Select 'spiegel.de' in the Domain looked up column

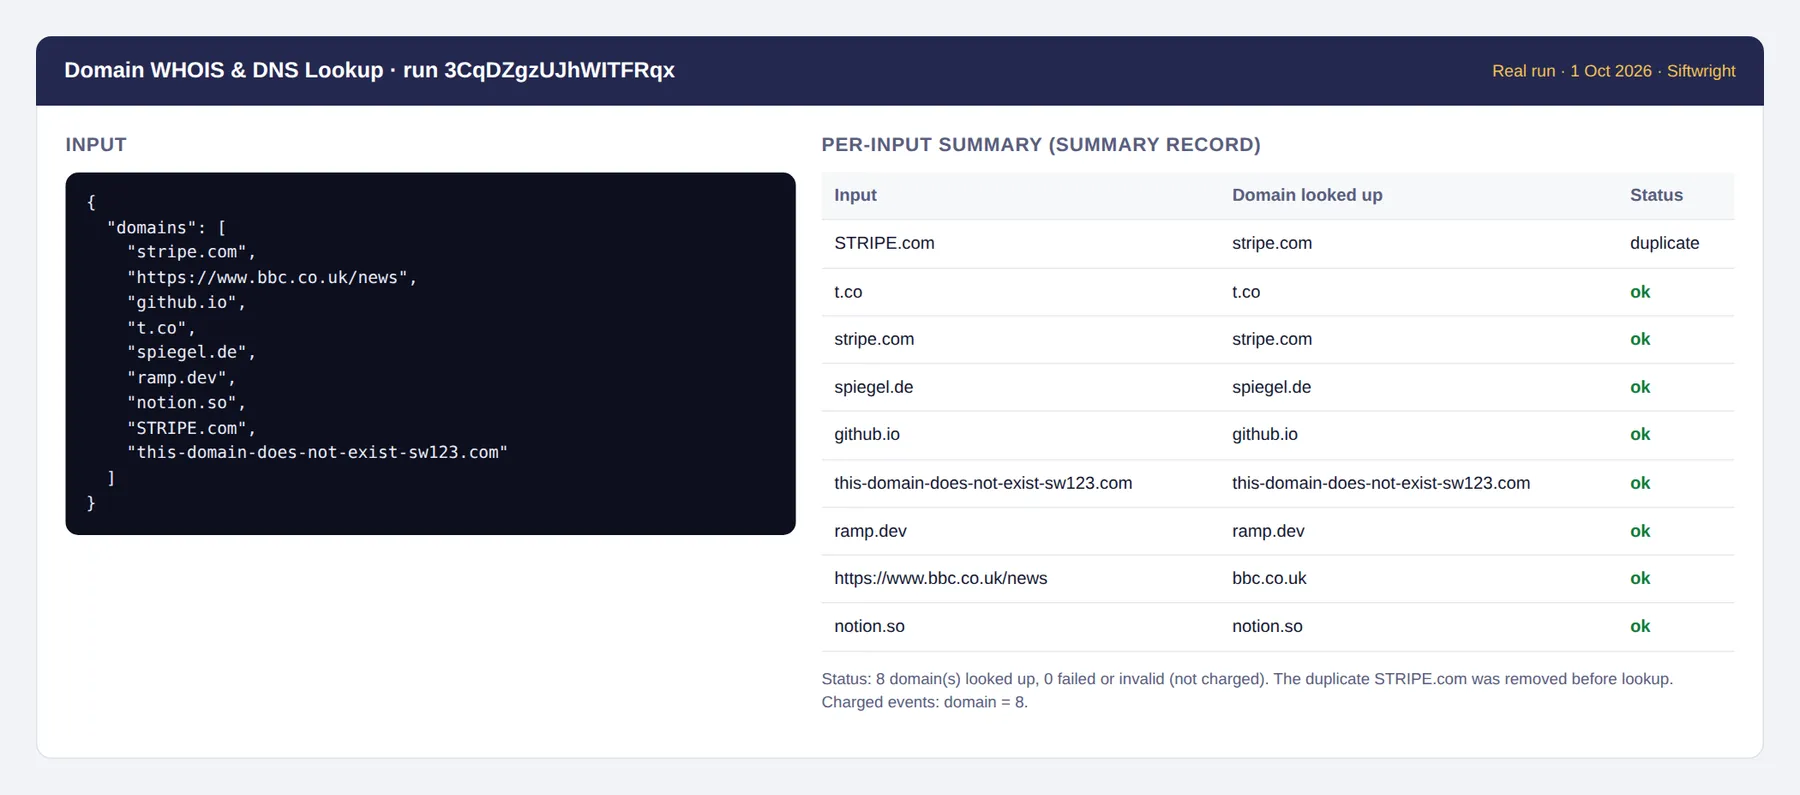[1272, 387]
